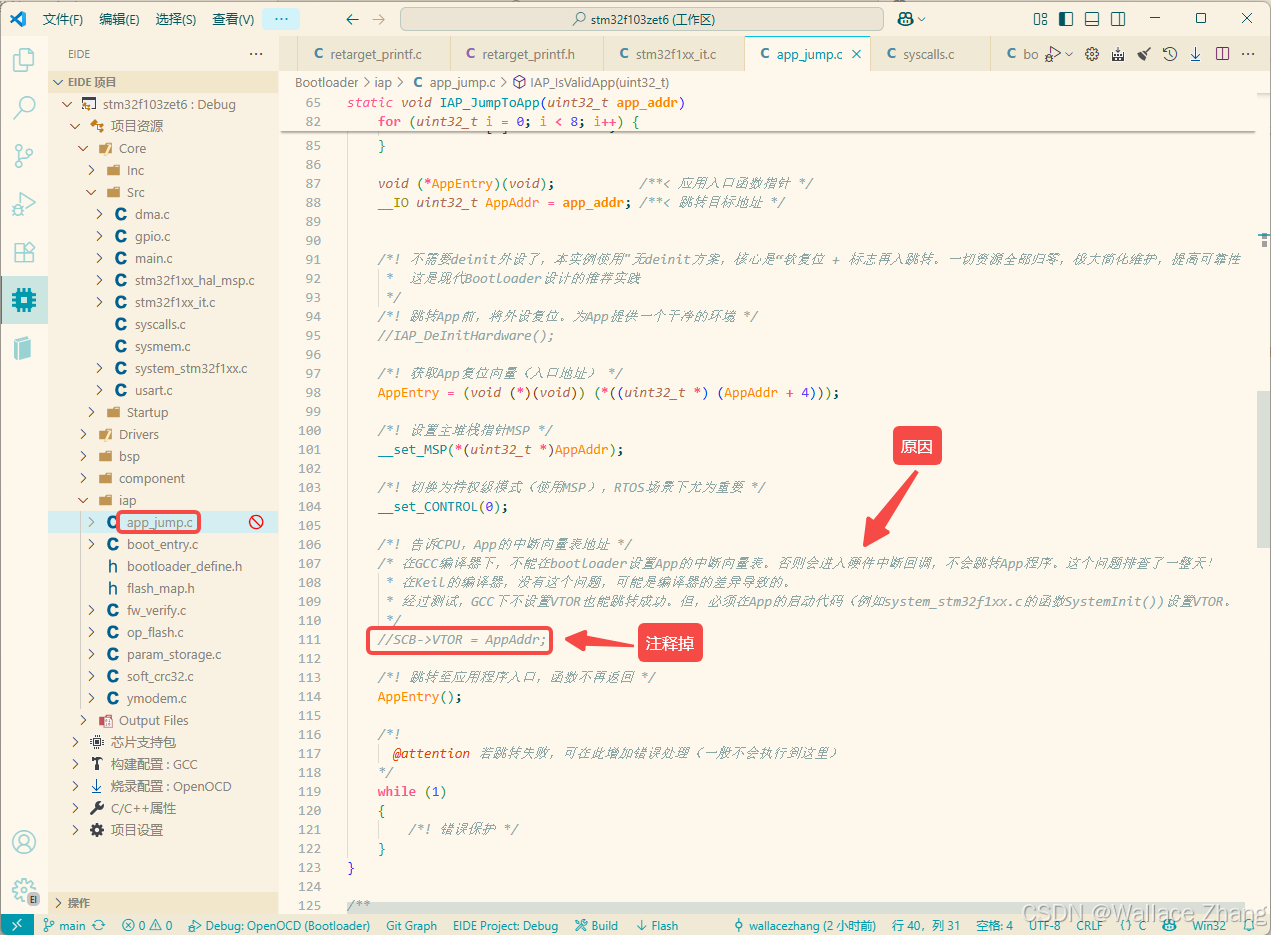The image size is (1271, 935).
Task: Click the blue download flash icon
Action: (1195, 54)
